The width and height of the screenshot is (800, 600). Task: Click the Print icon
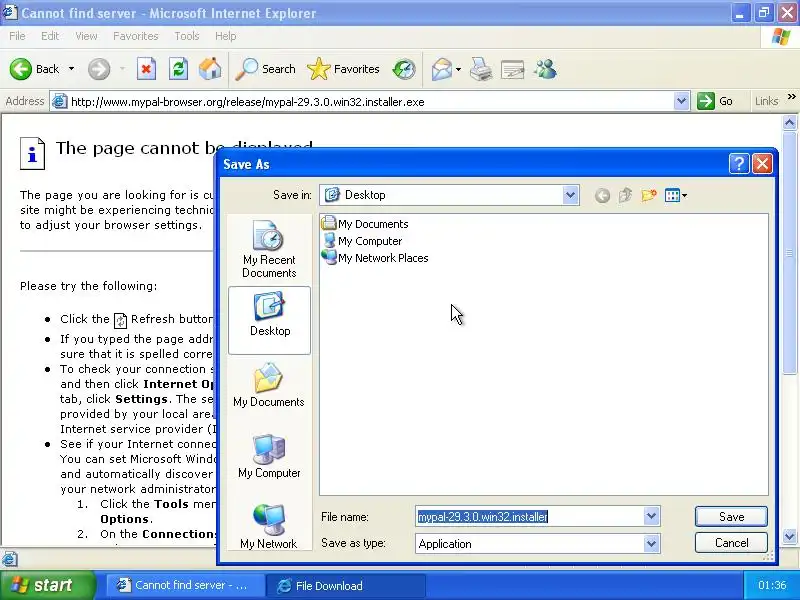481,69
